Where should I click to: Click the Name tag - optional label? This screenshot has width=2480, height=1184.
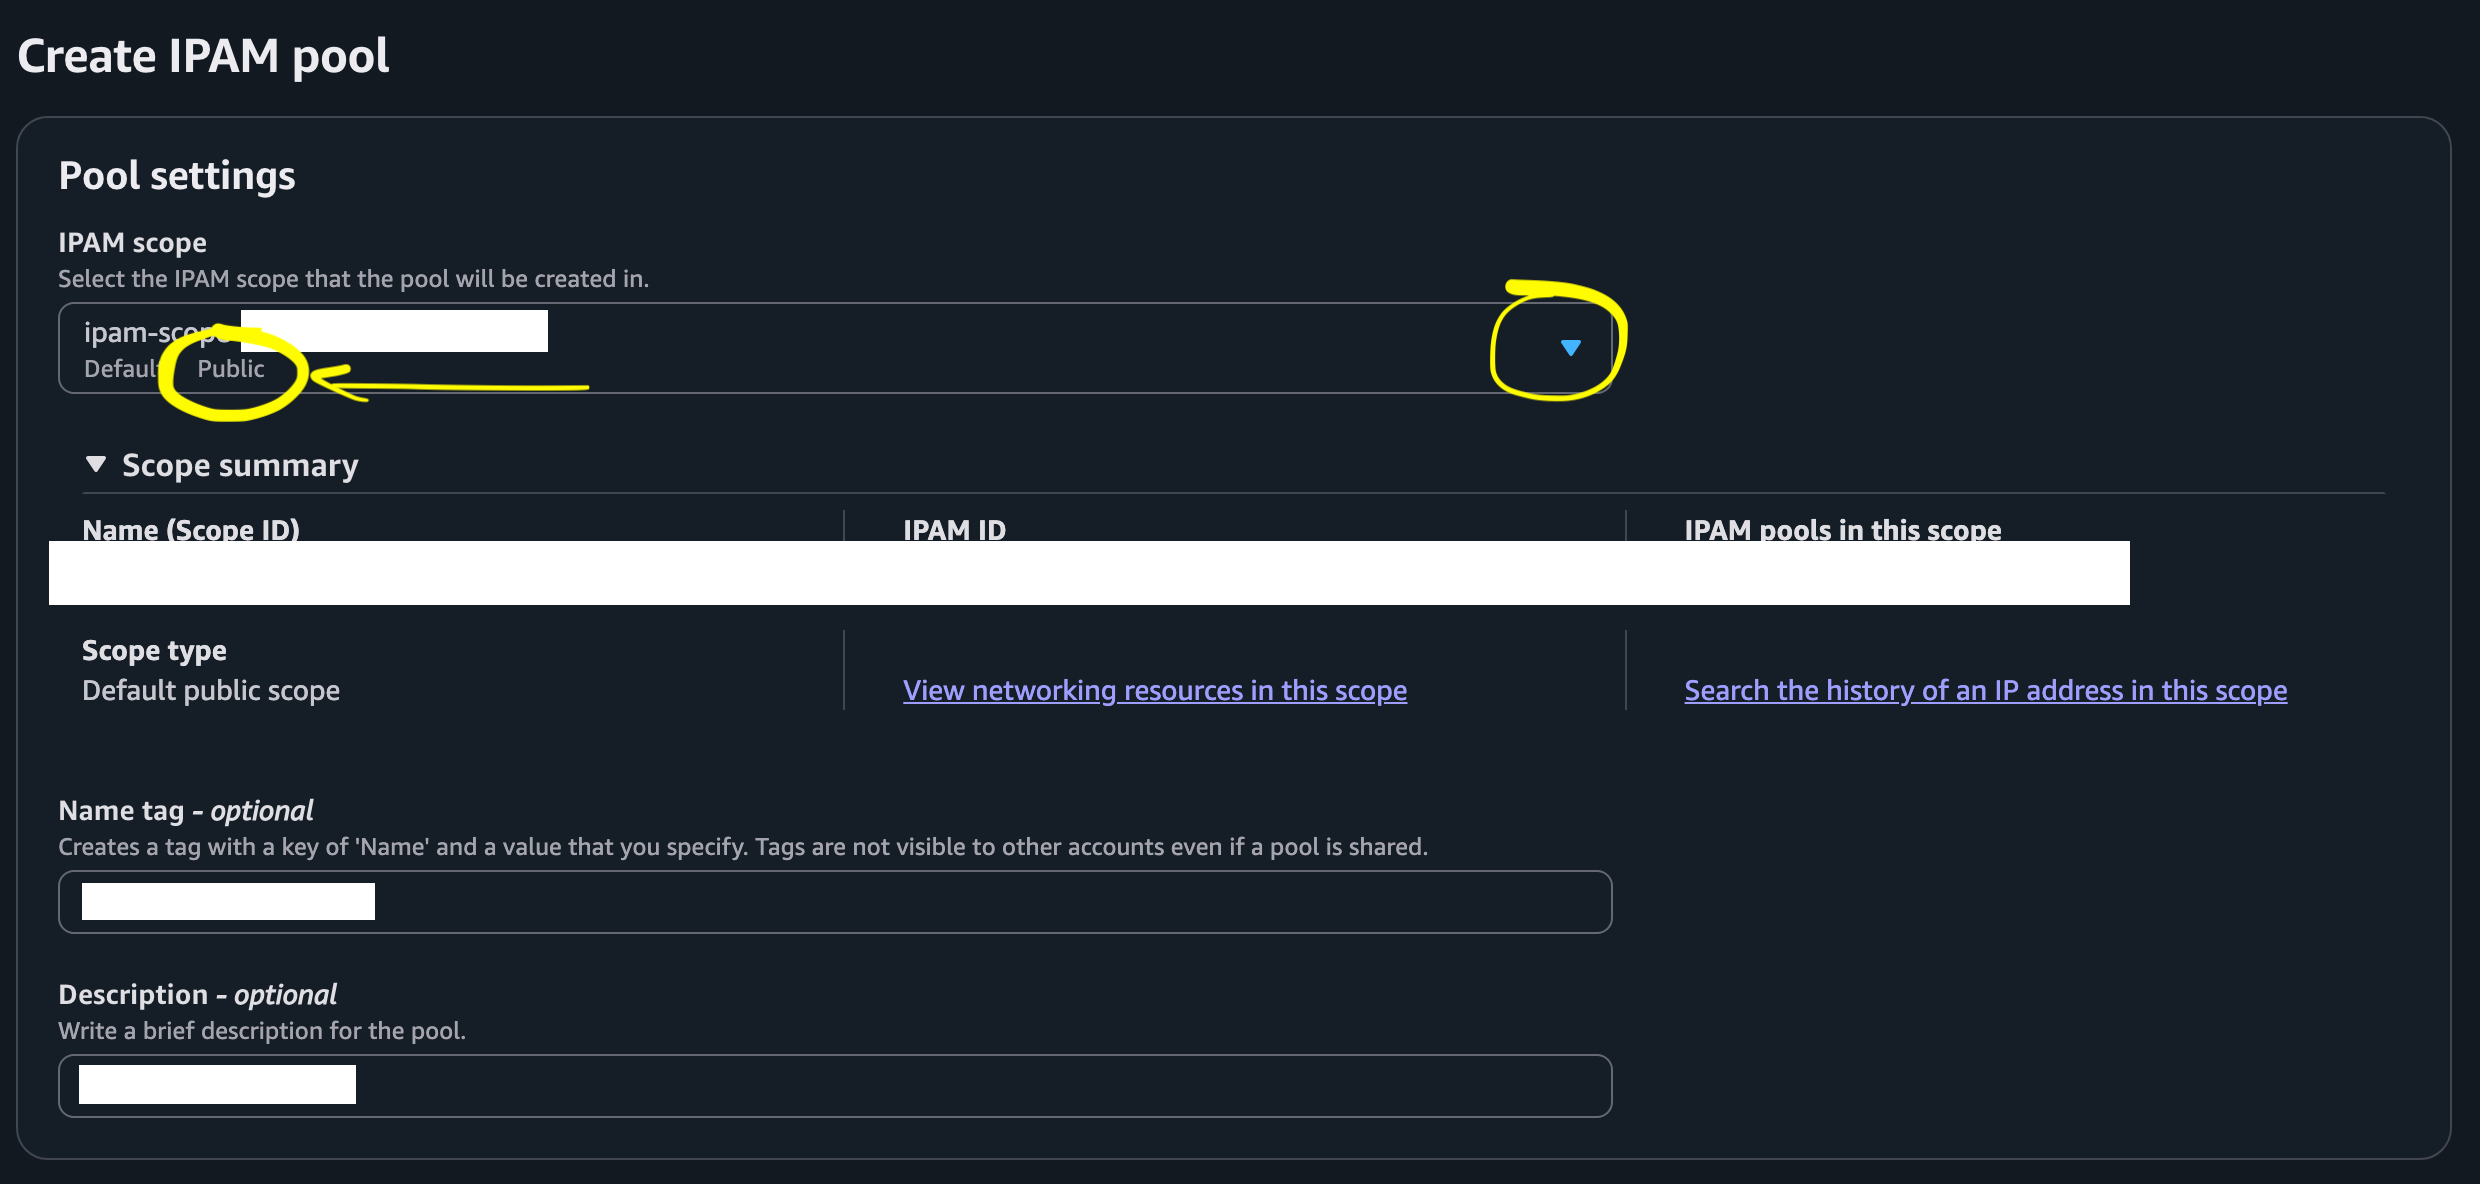point(185,811)
